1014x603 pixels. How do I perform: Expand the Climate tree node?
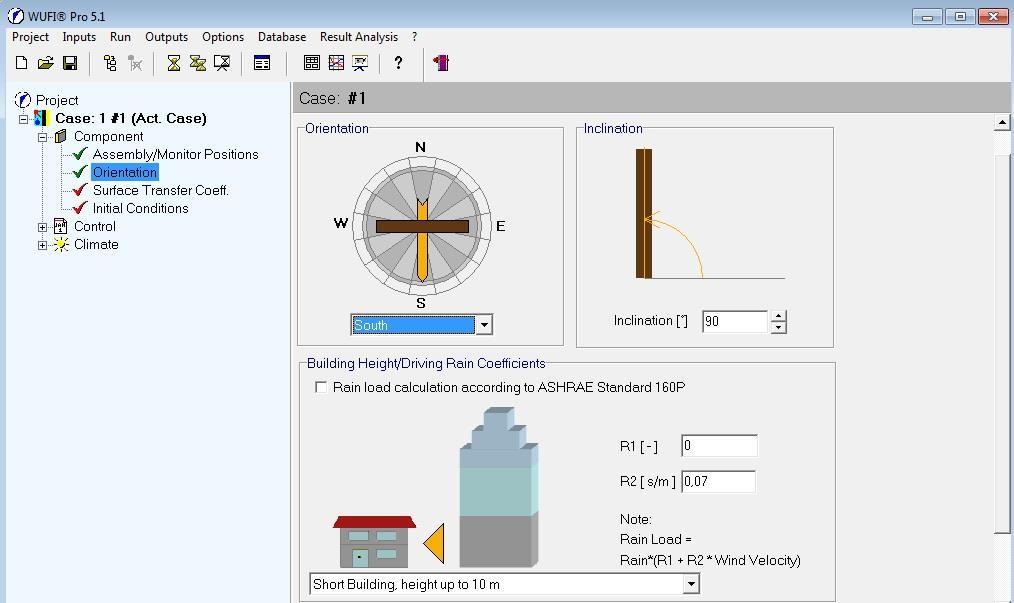42,245
